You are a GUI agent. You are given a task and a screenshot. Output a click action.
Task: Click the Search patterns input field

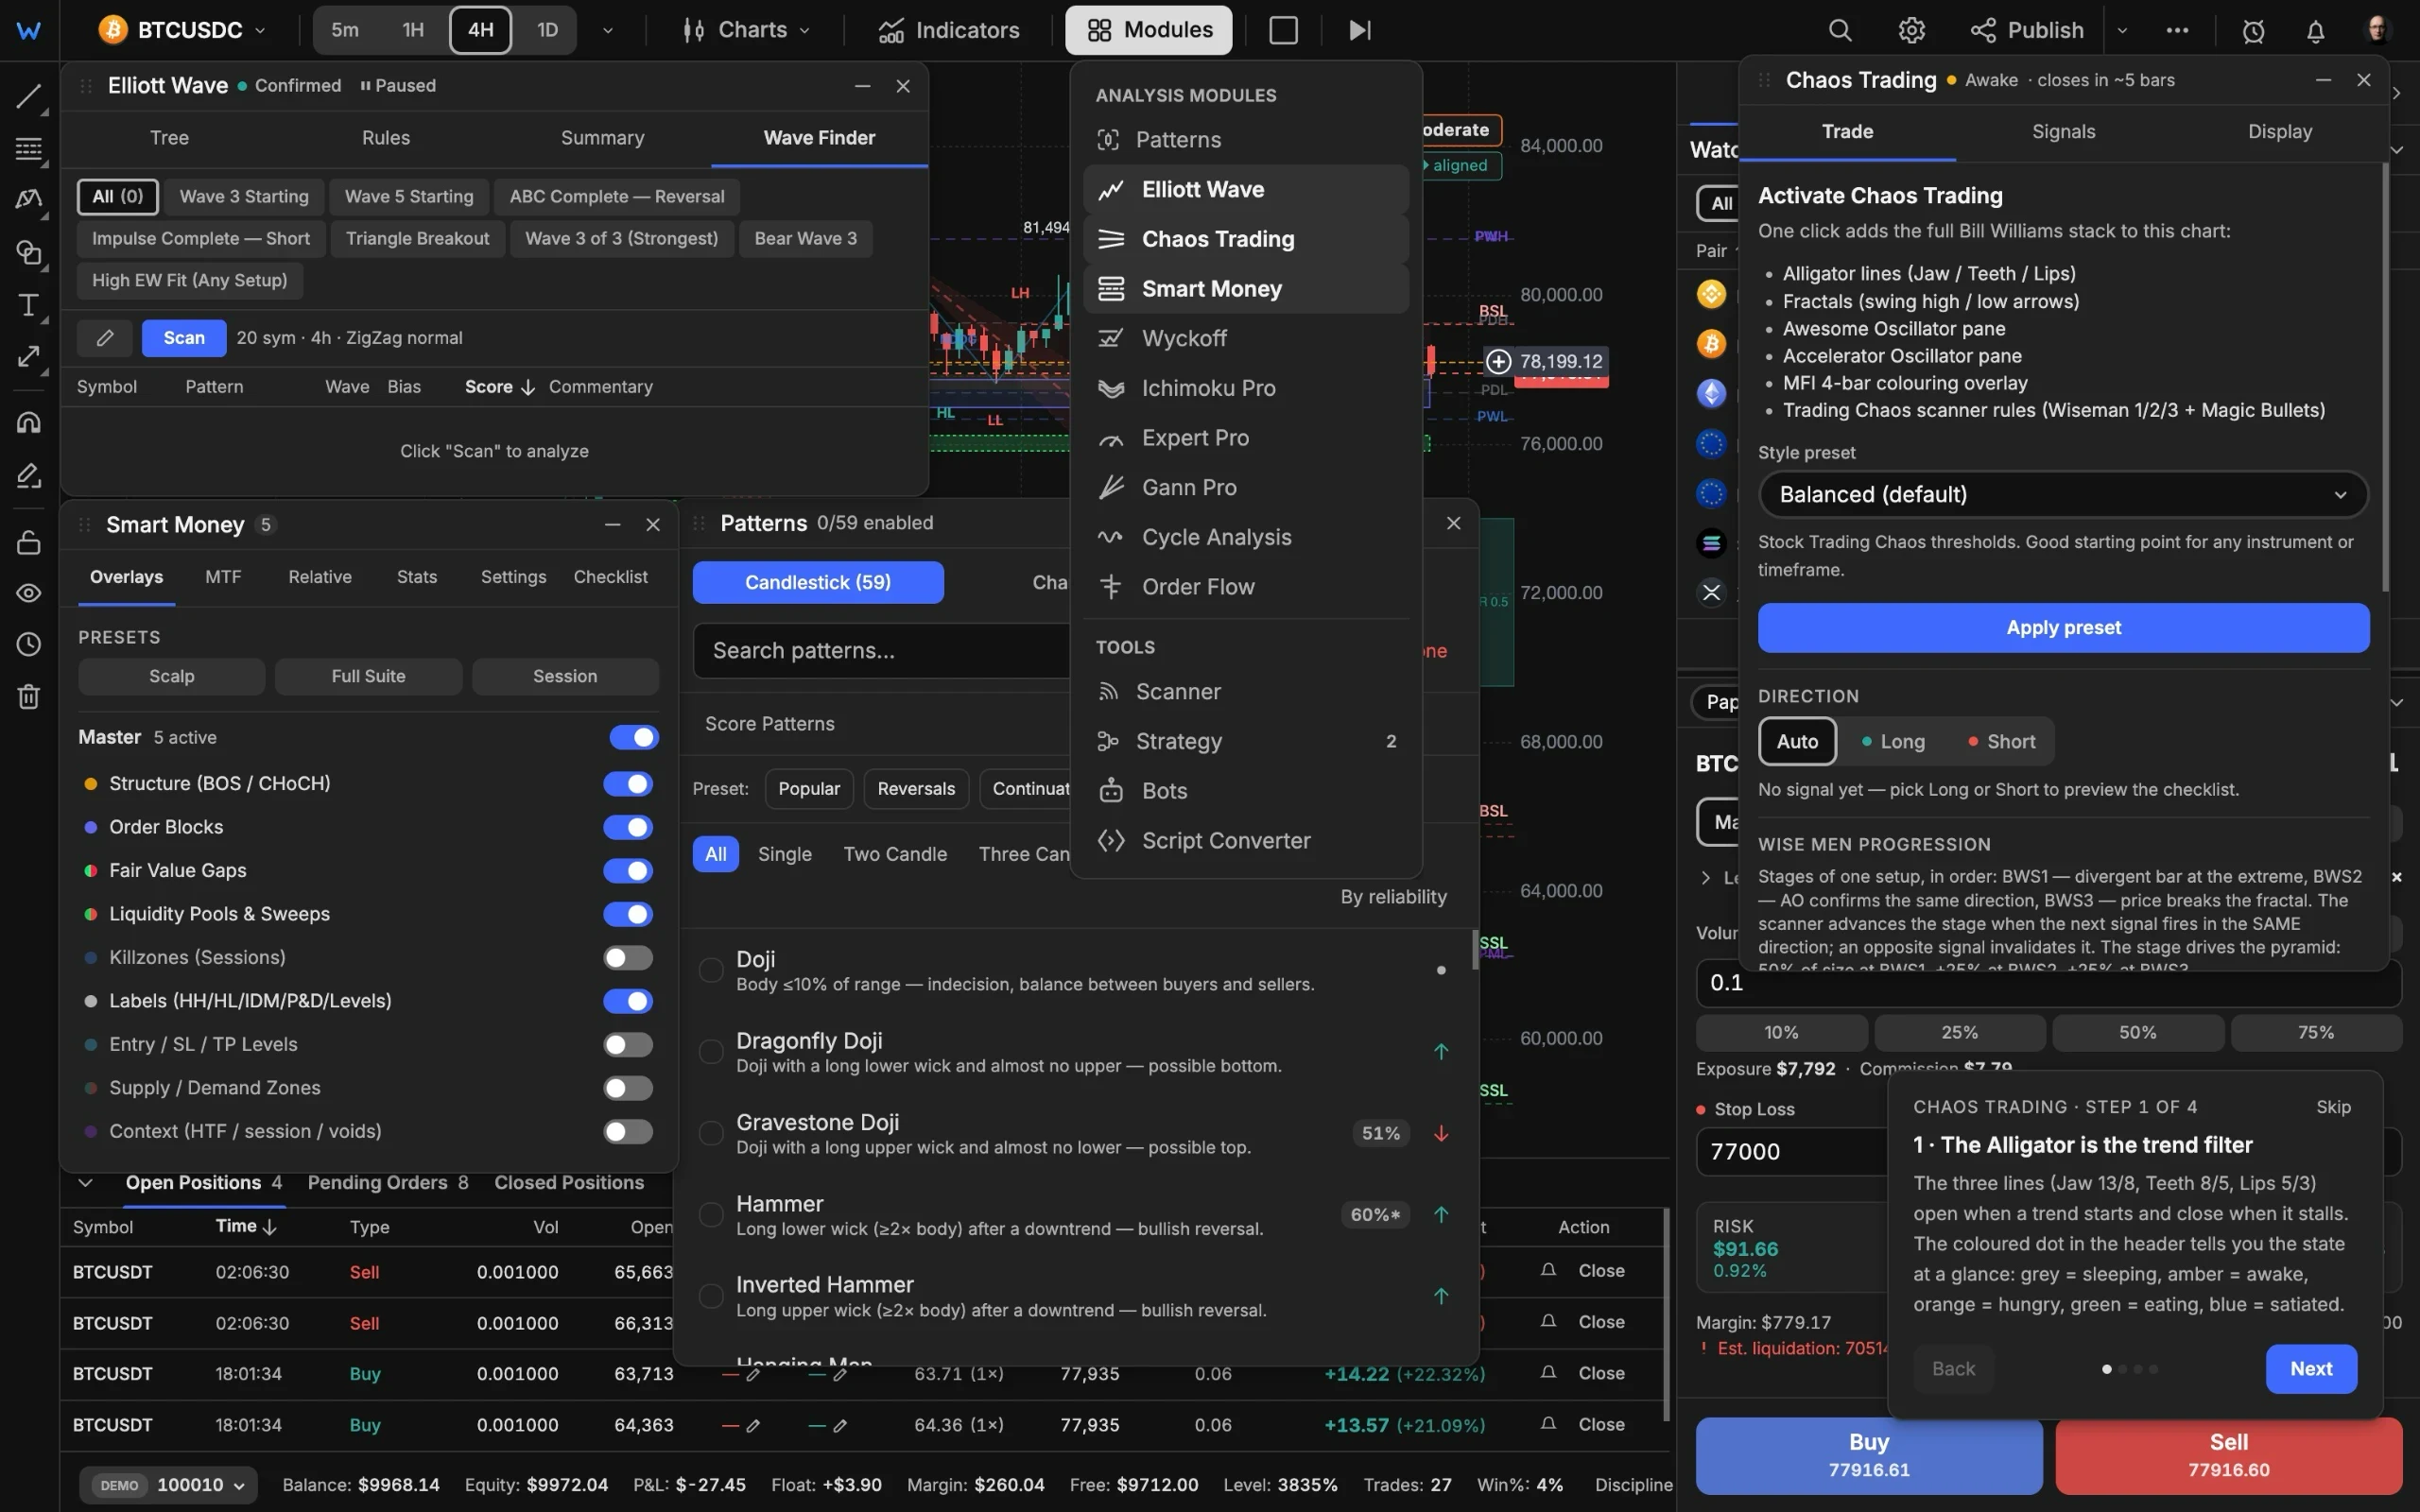click(x=882, y=651)
